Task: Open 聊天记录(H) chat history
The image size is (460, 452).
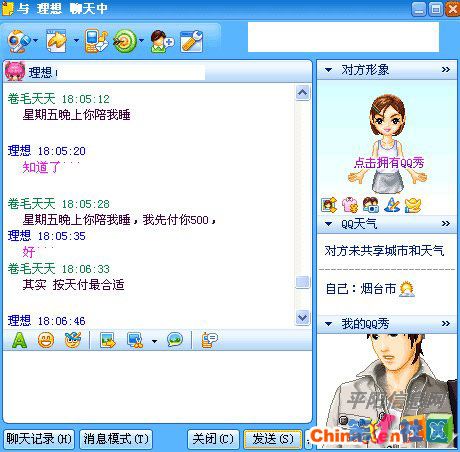Action: point(39,439)
